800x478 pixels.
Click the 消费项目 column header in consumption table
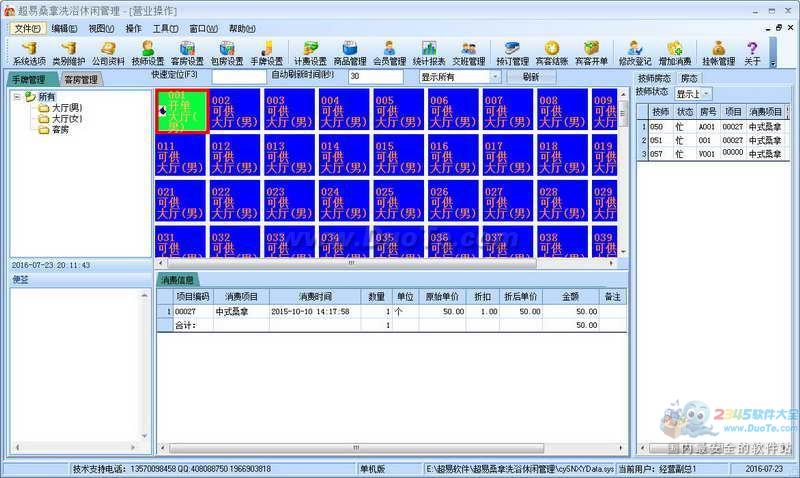(241, 296)
